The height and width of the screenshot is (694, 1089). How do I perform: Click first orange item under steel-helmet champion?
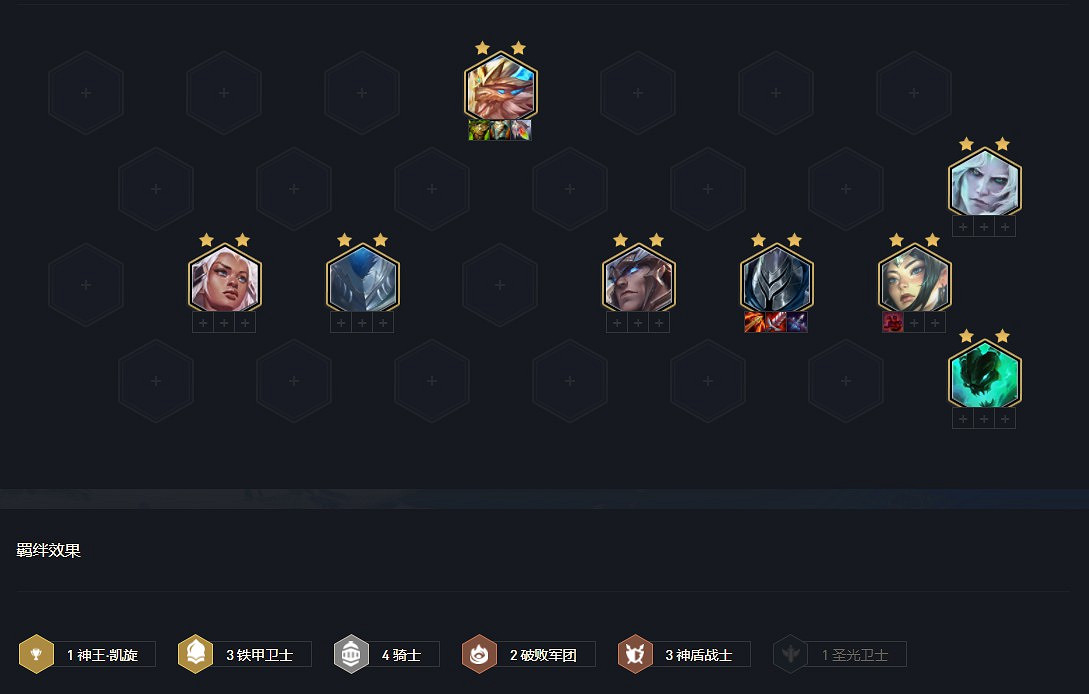(754, 322)
